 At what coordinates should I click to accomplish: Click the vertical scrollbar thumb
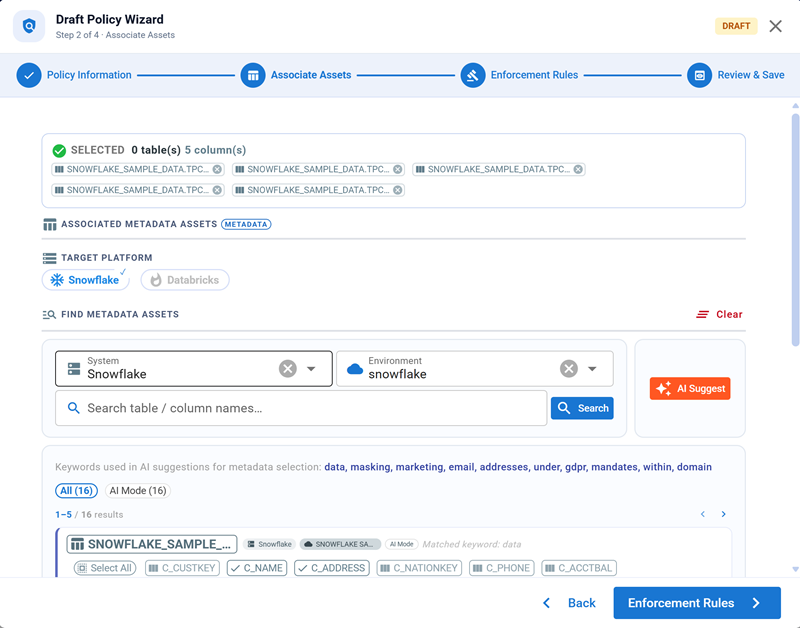(795, 230)
